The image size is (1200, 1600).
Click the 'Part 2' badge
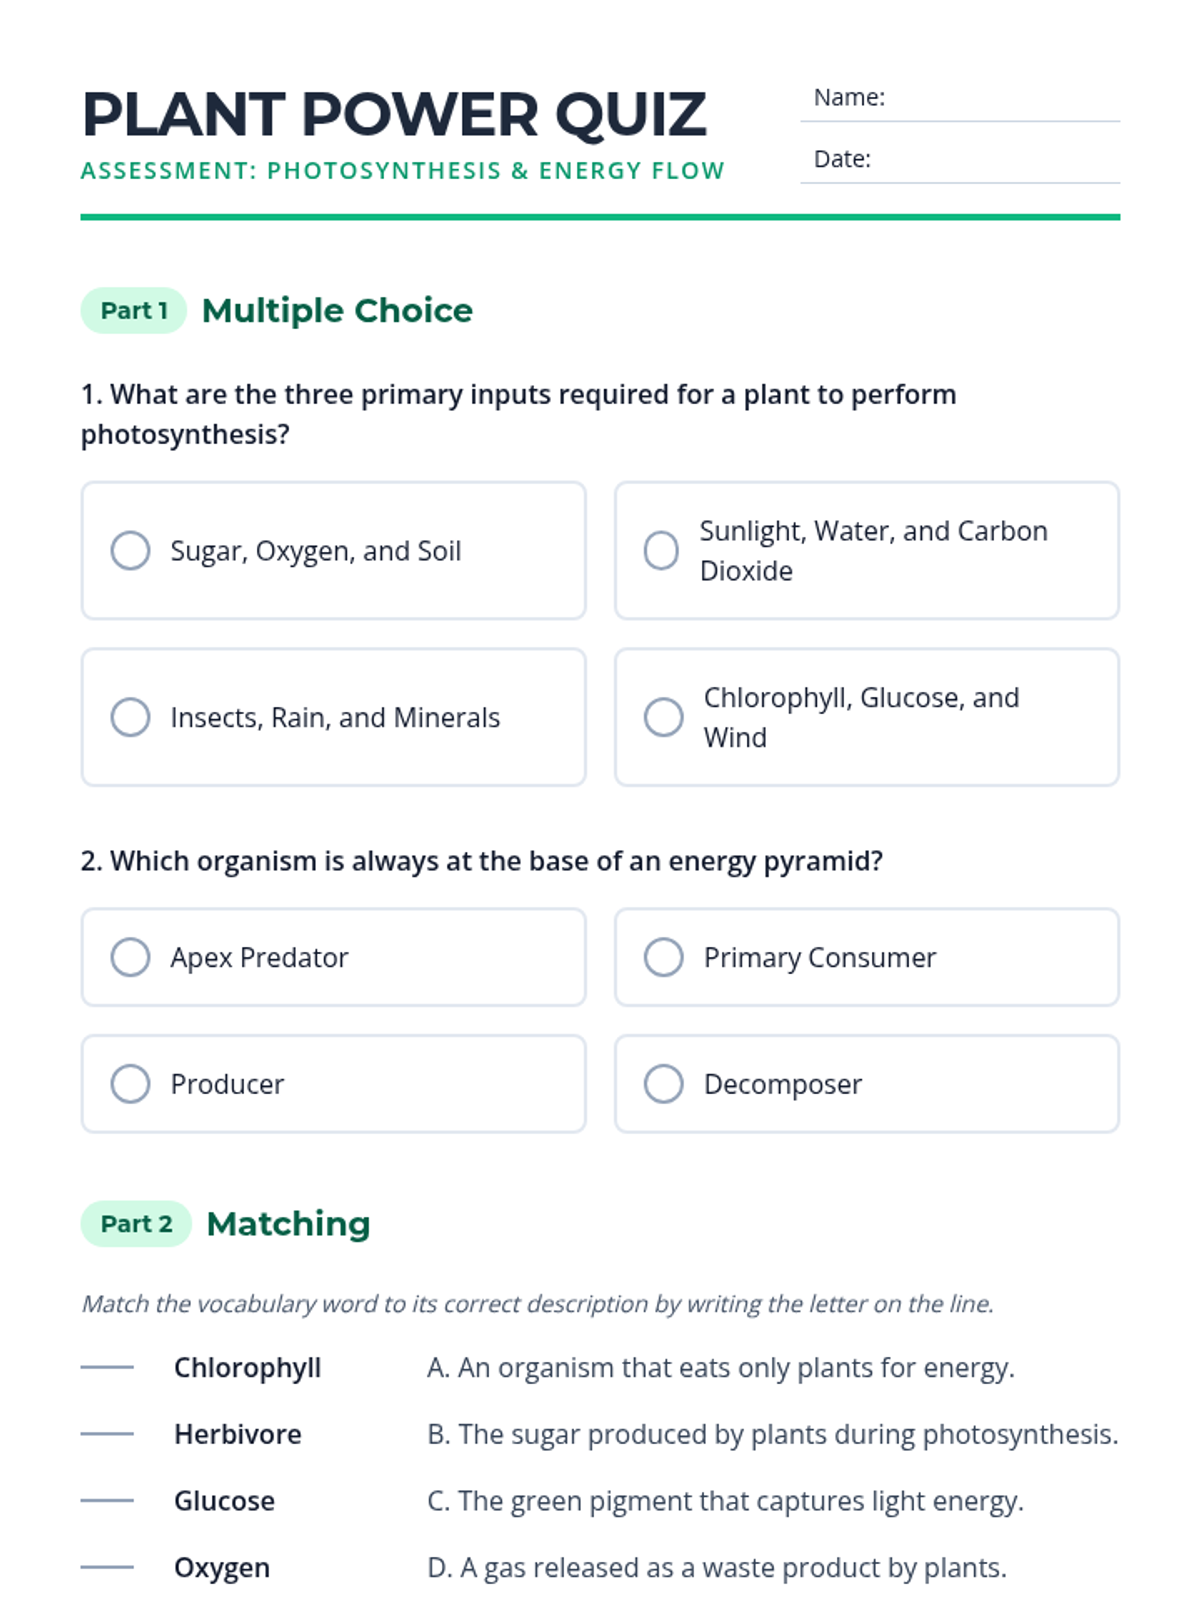(x=136, y=1224)
